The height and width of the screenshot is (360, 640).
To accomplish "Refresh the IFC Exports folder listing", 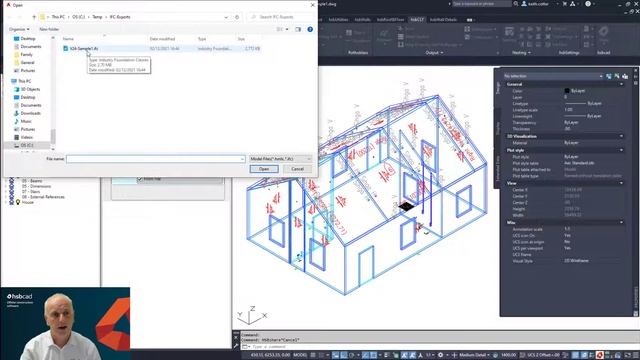I will coord(237,17).
